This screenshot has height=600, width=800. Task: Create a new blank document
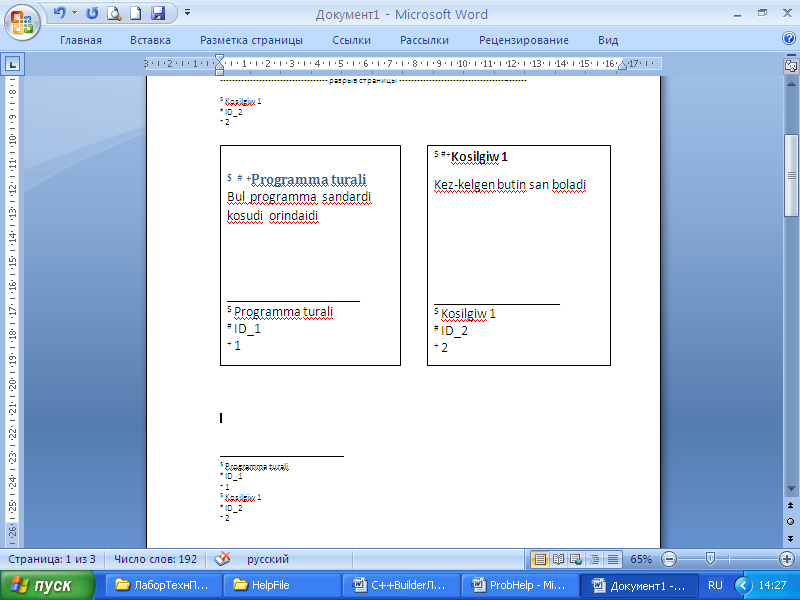135,13
